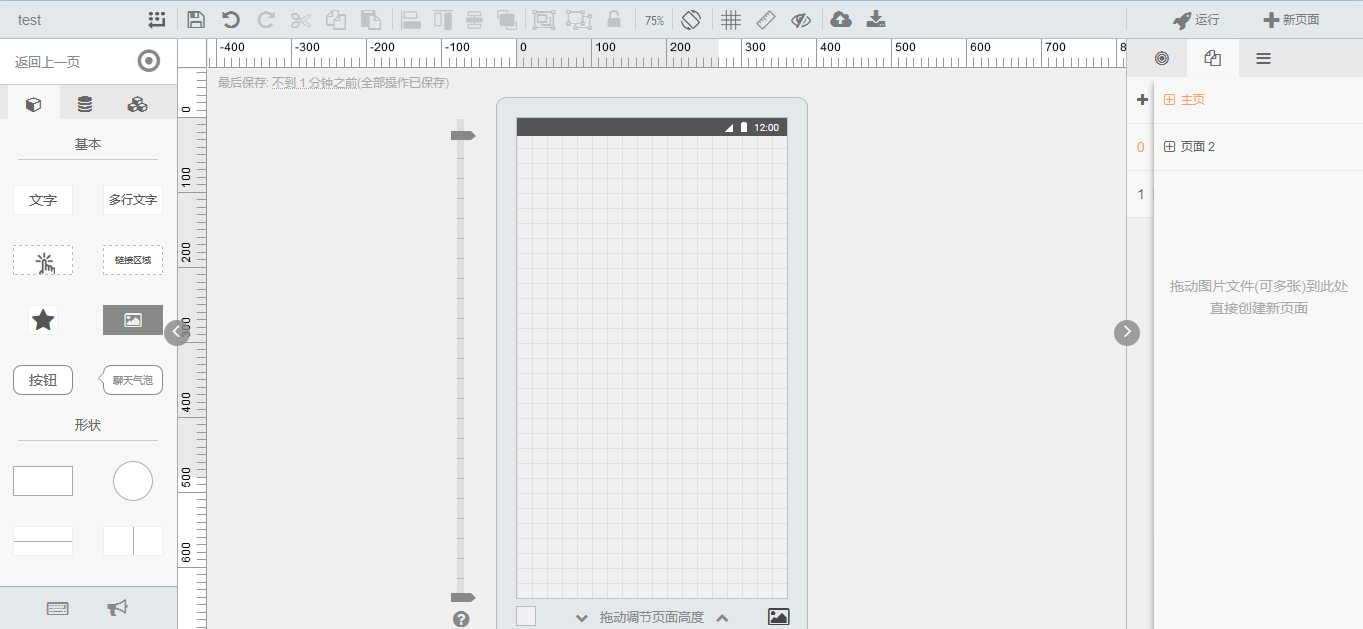Click the down chevron beside 拖动调节页面高度
The width and height of the screenshot is (1363, 629).
tap(582, 618)
